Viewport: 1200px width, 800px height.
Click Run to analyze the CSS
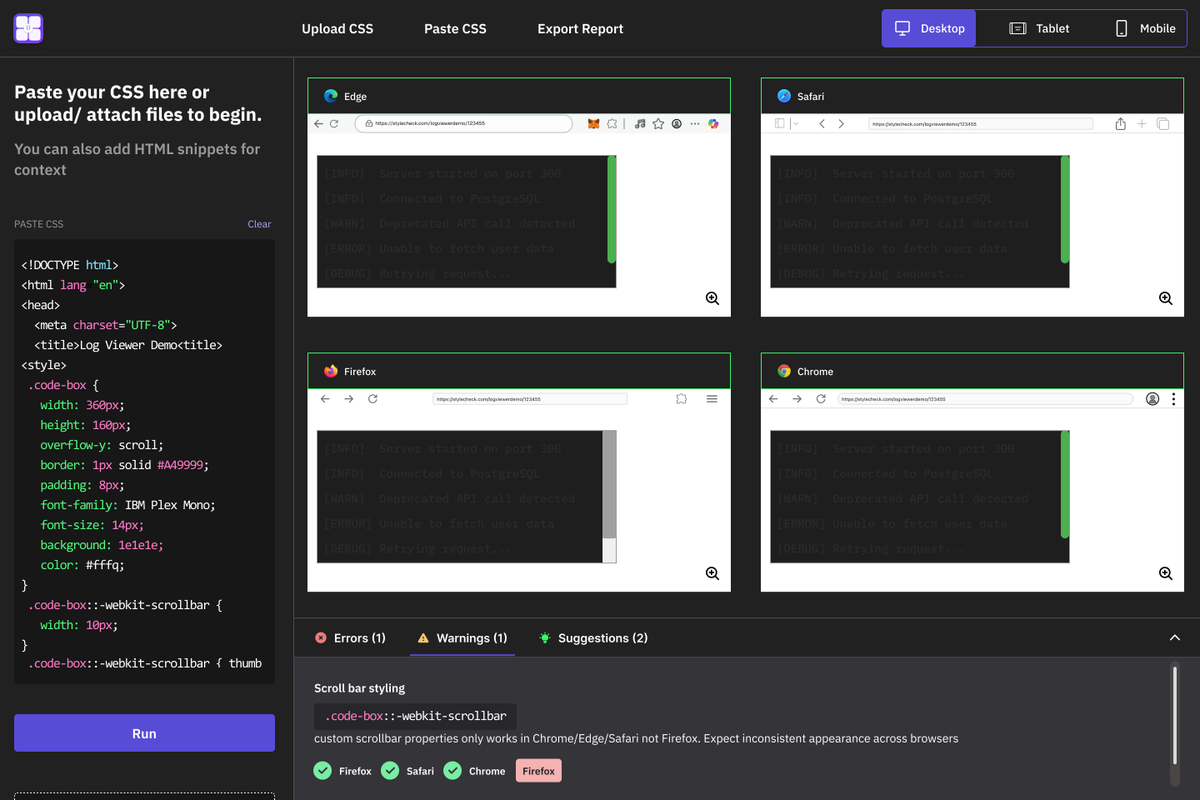pos(144,733)
